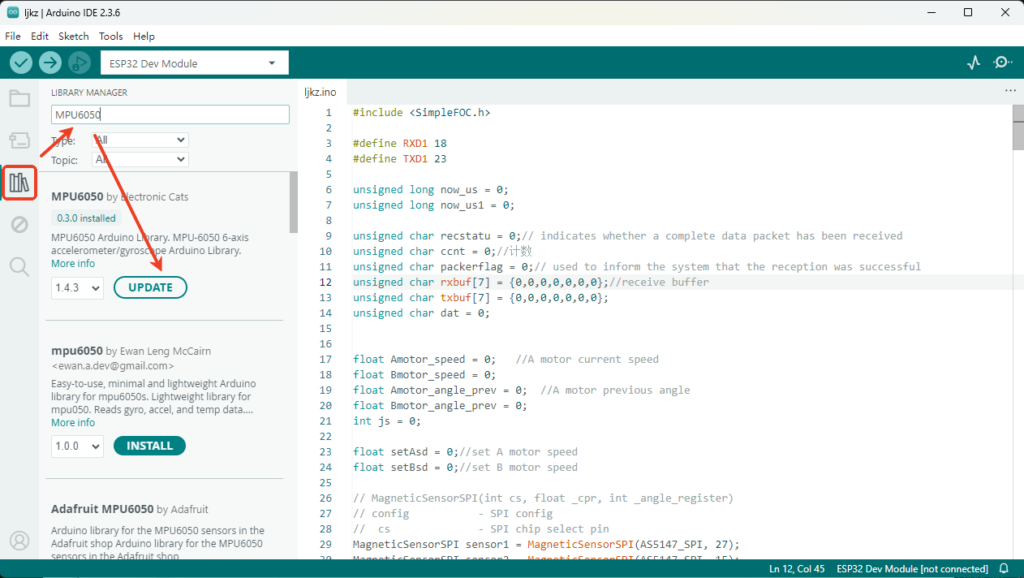
Task: Click UPDATE for the MPU6050 library
Action: click(150, 288)
